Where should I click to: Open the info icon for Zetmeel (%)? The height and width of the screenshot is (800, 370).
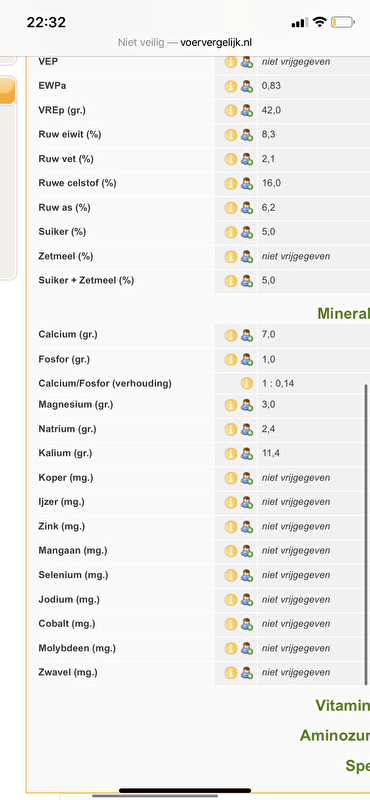click(231, 256)
